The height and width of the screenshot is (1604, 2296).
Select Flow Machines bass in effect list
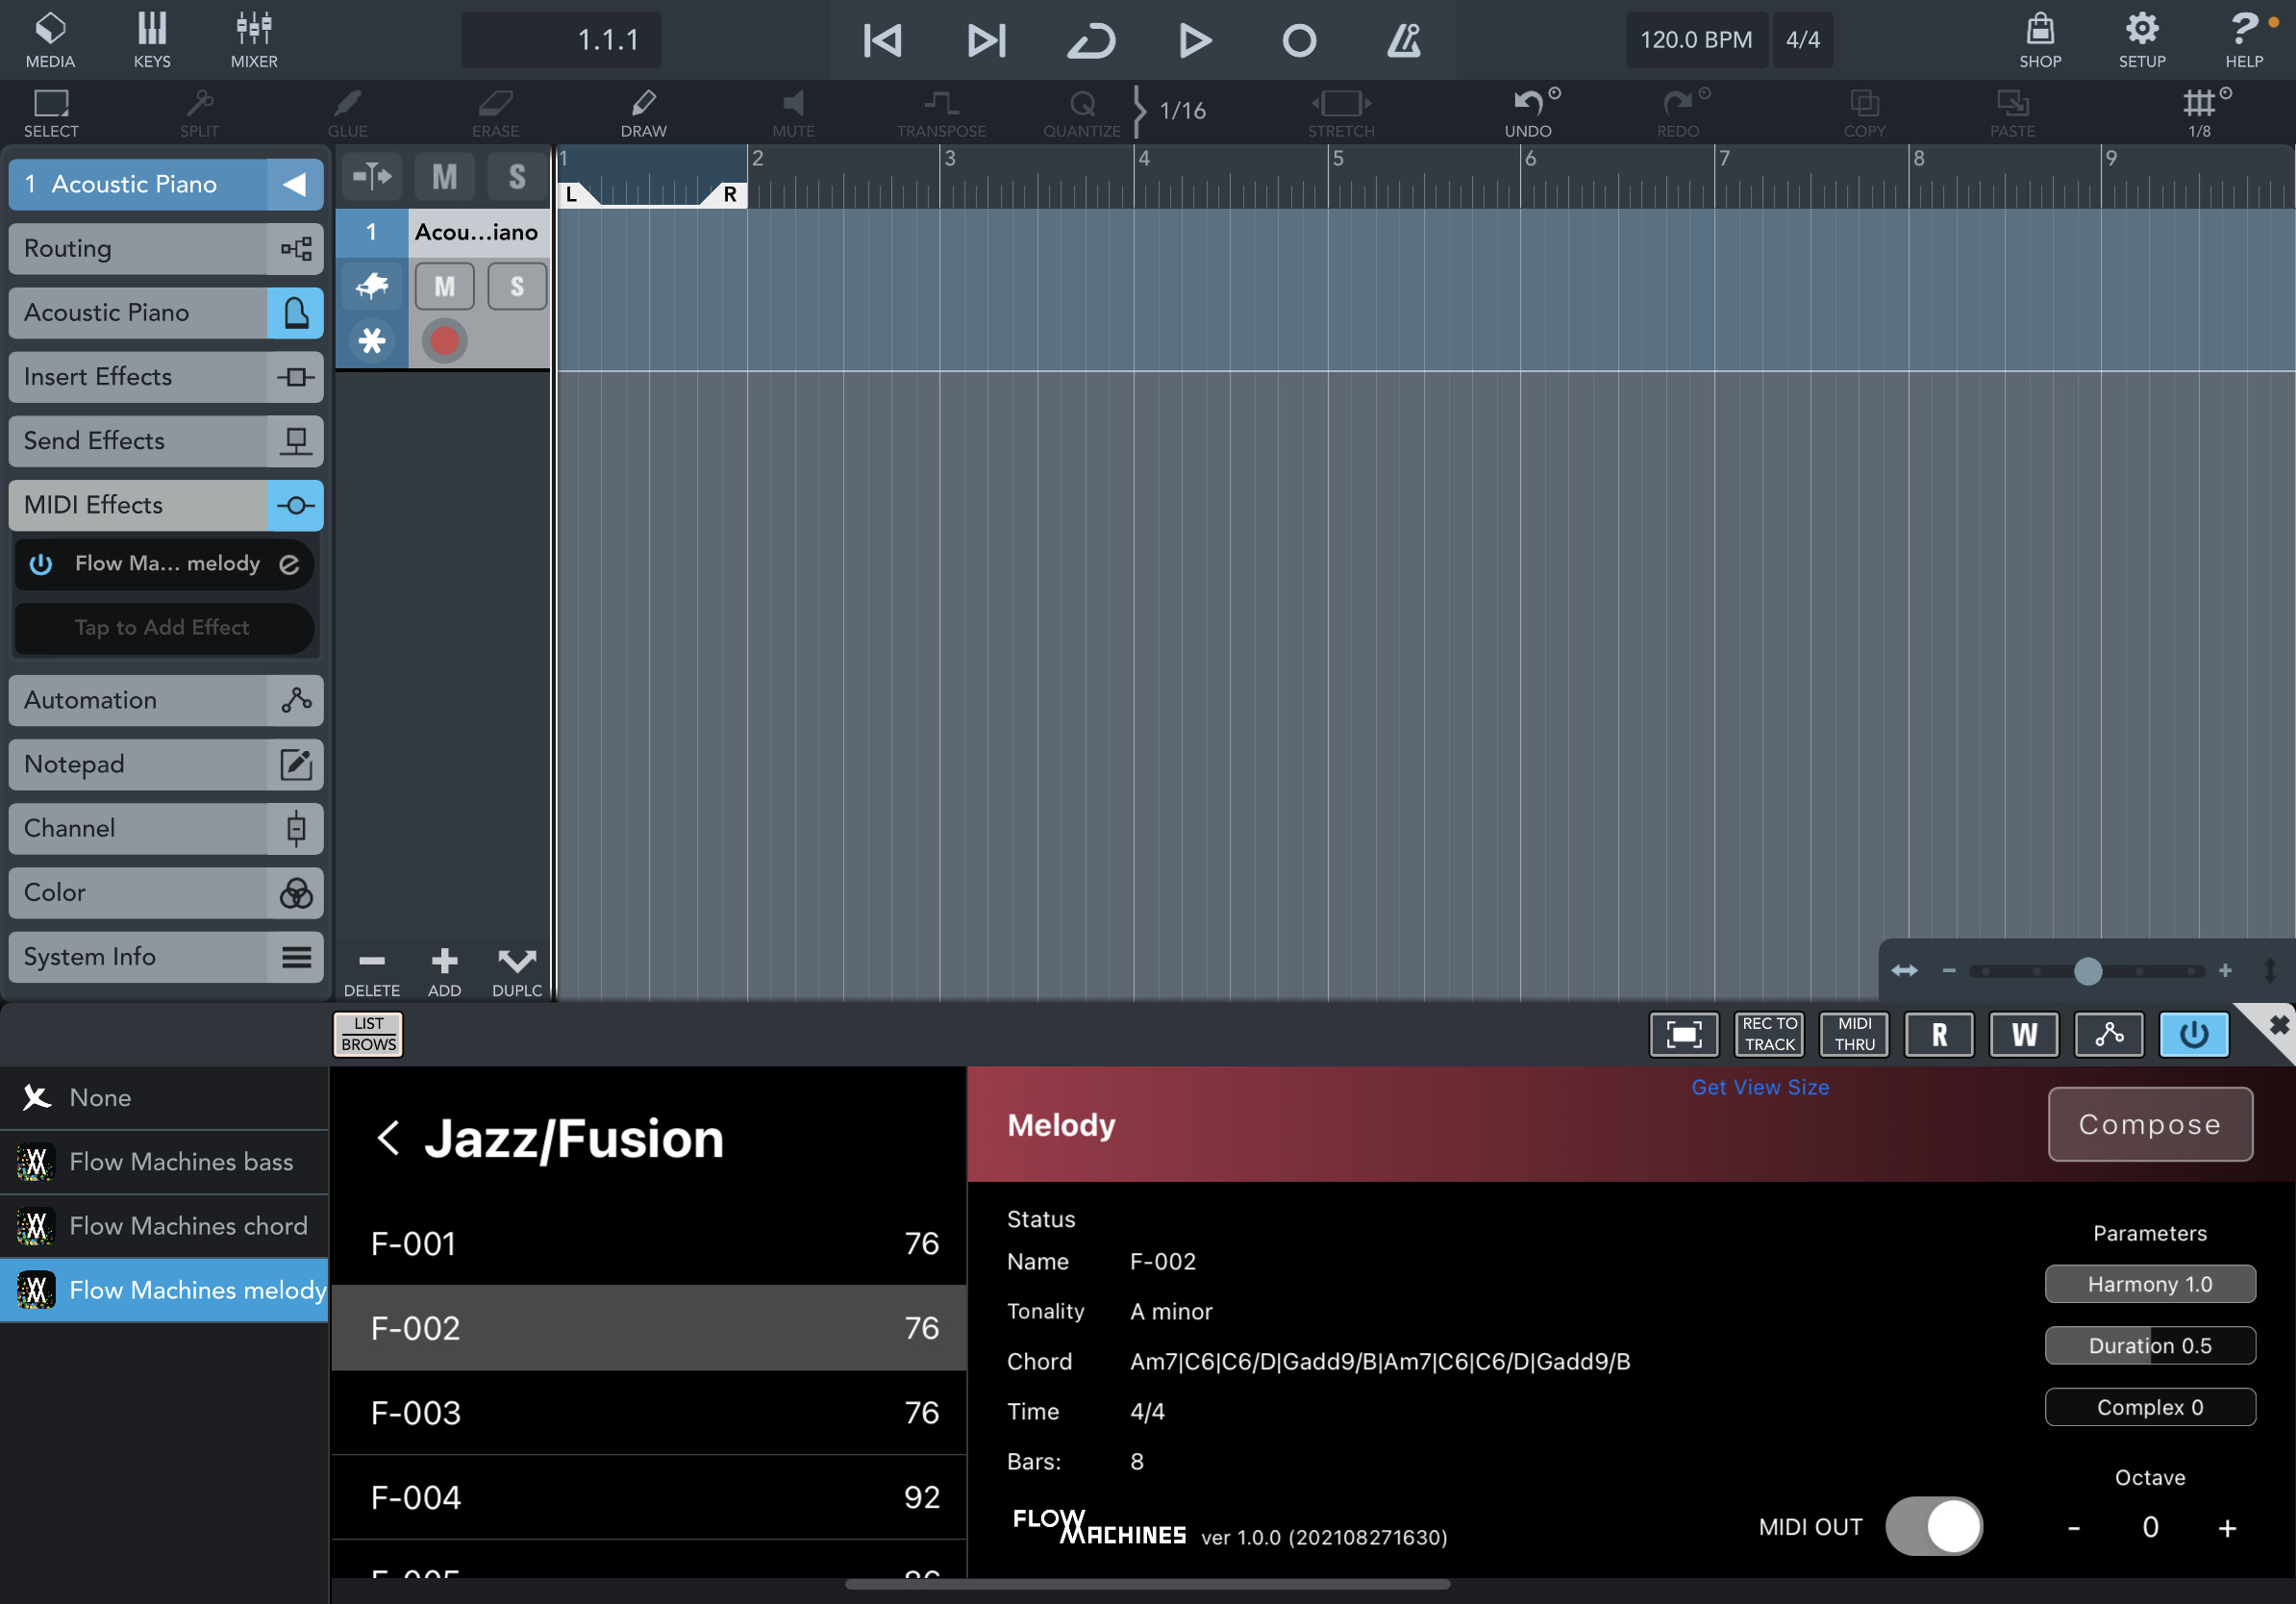point(164,1161)
